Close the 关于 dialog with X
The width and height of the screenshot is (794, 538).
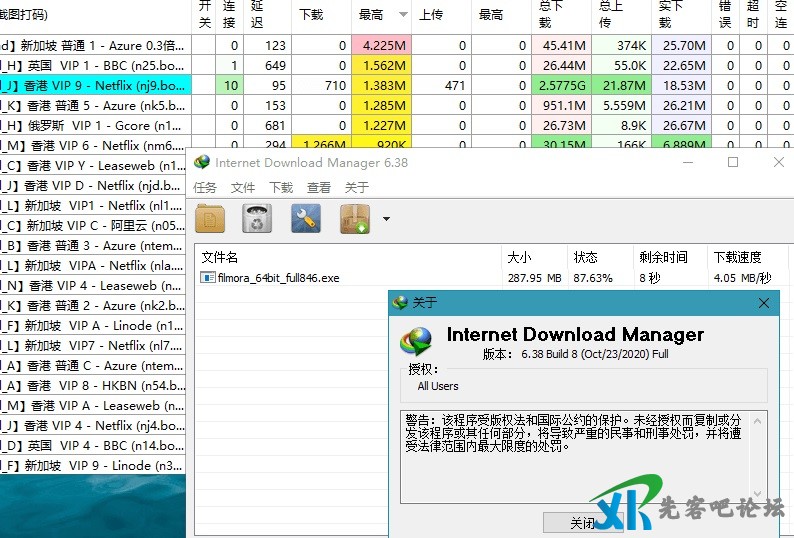click(x=764, y=303)
